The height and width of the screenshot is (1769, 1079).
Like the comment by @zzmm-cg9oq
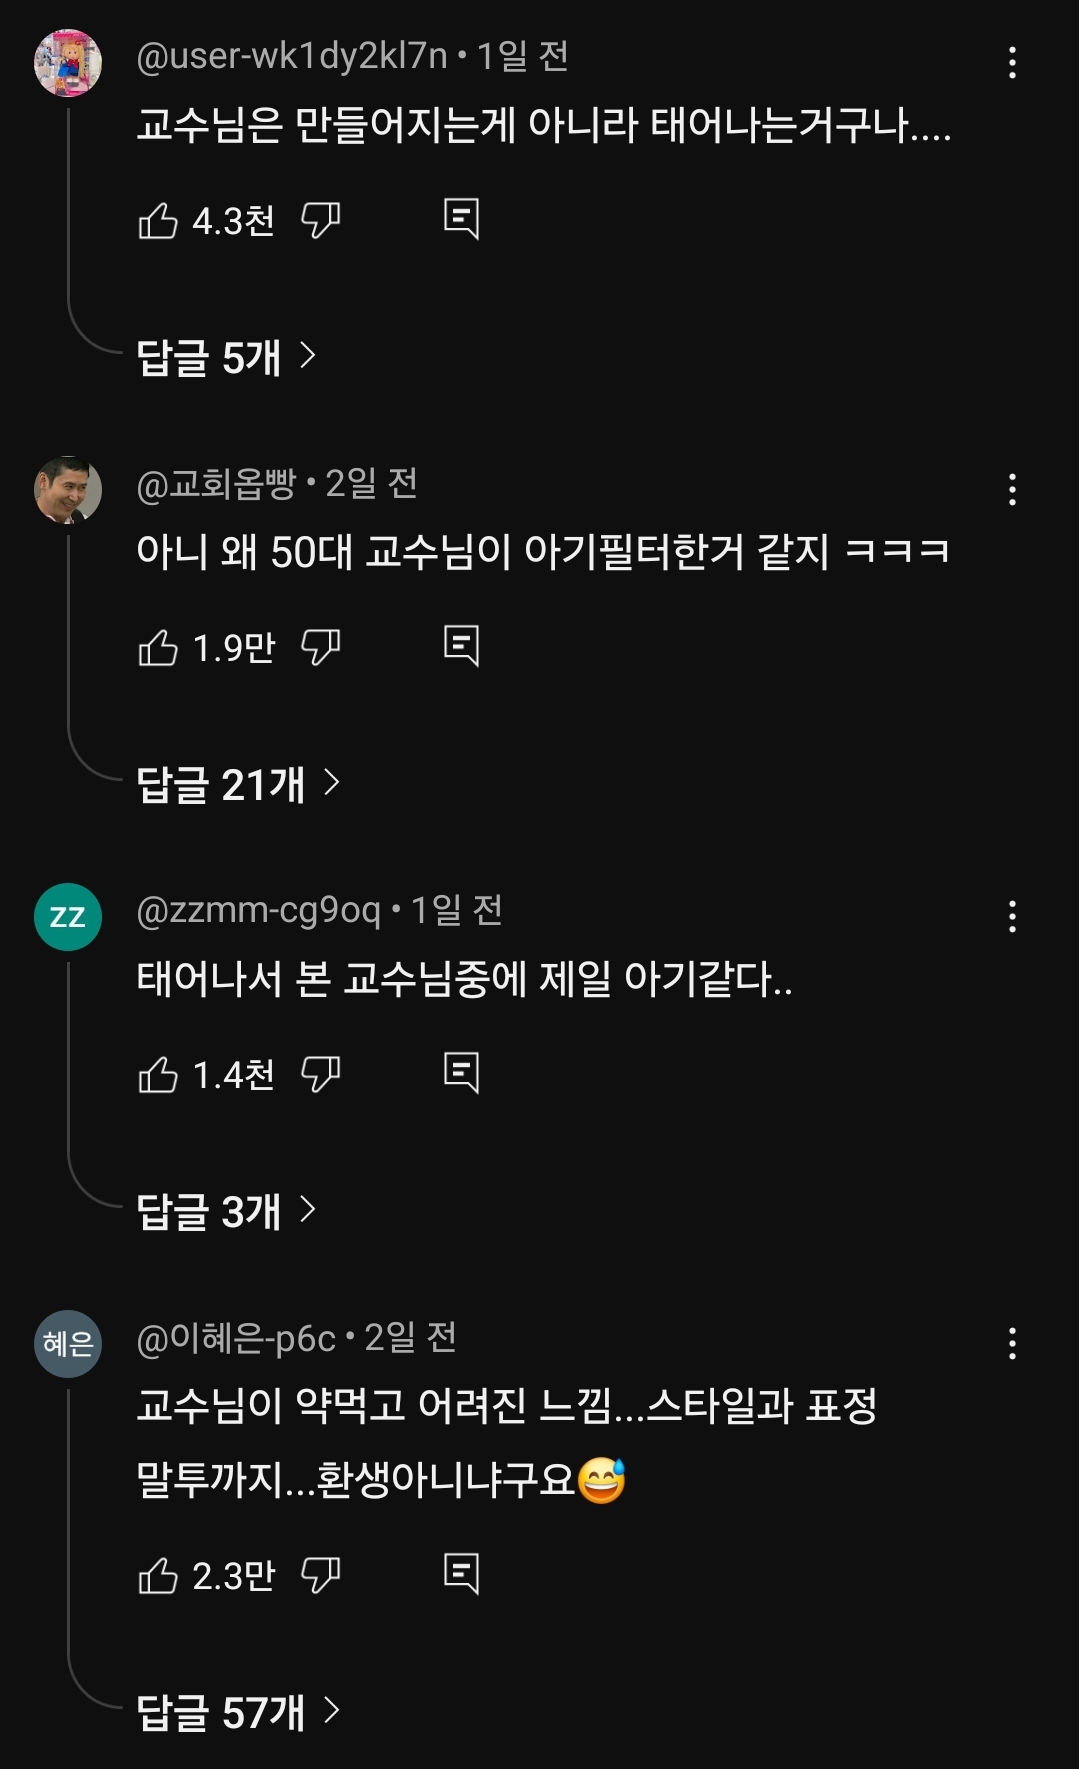158,1075
